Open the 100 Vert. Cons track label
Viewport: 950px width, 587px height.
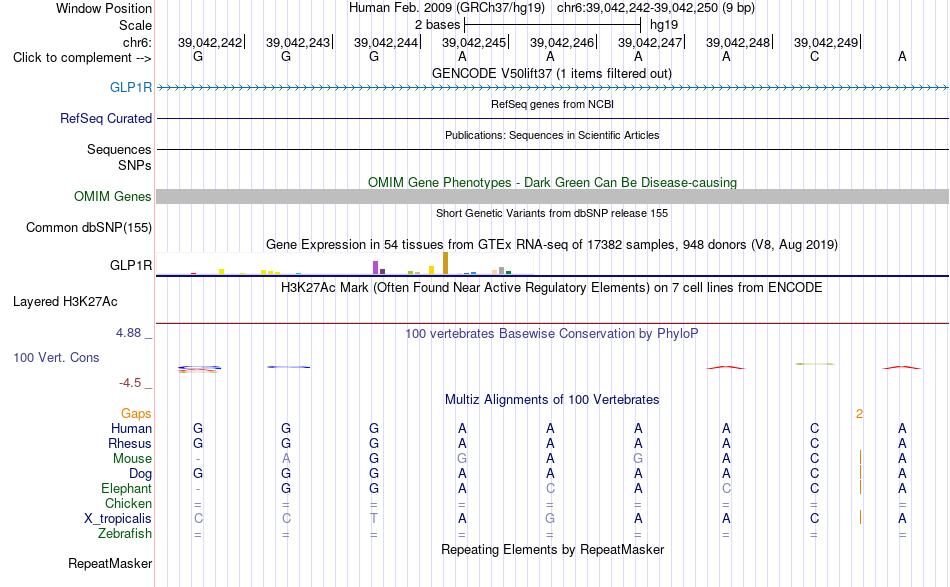coord(56,357)
